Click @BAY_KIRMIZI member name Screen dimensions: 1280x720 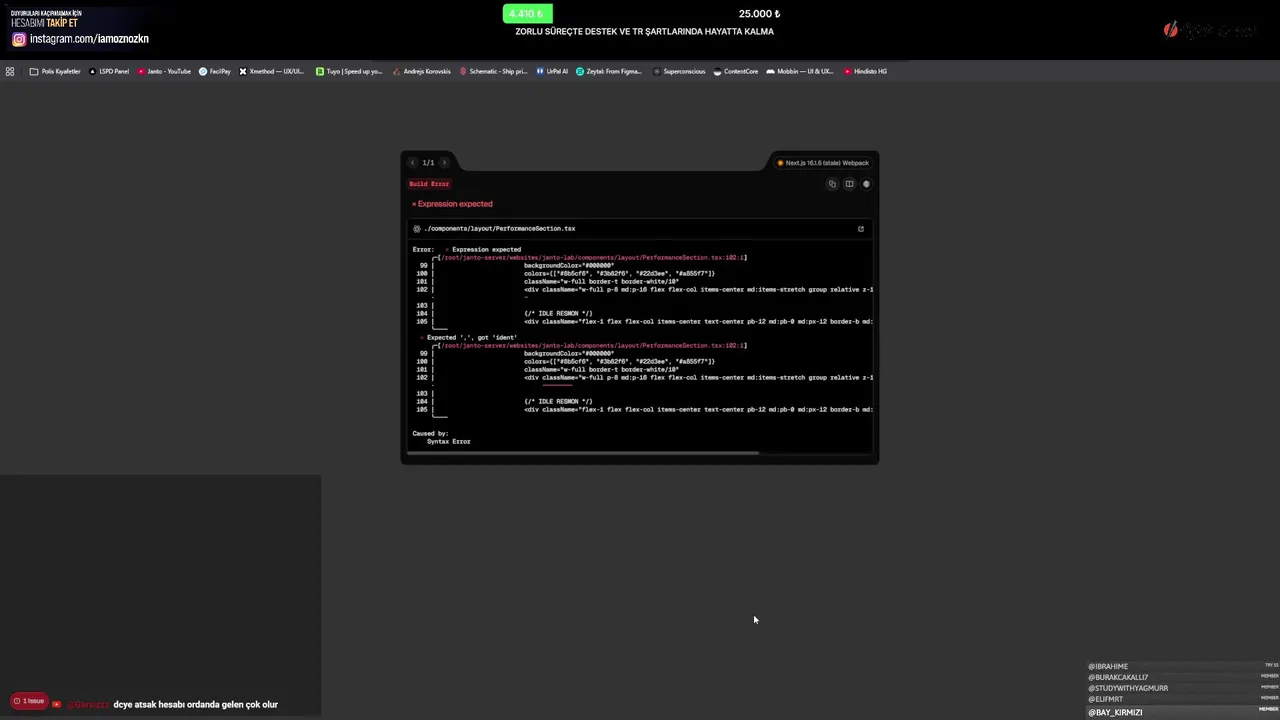(x=1115, y=712)
